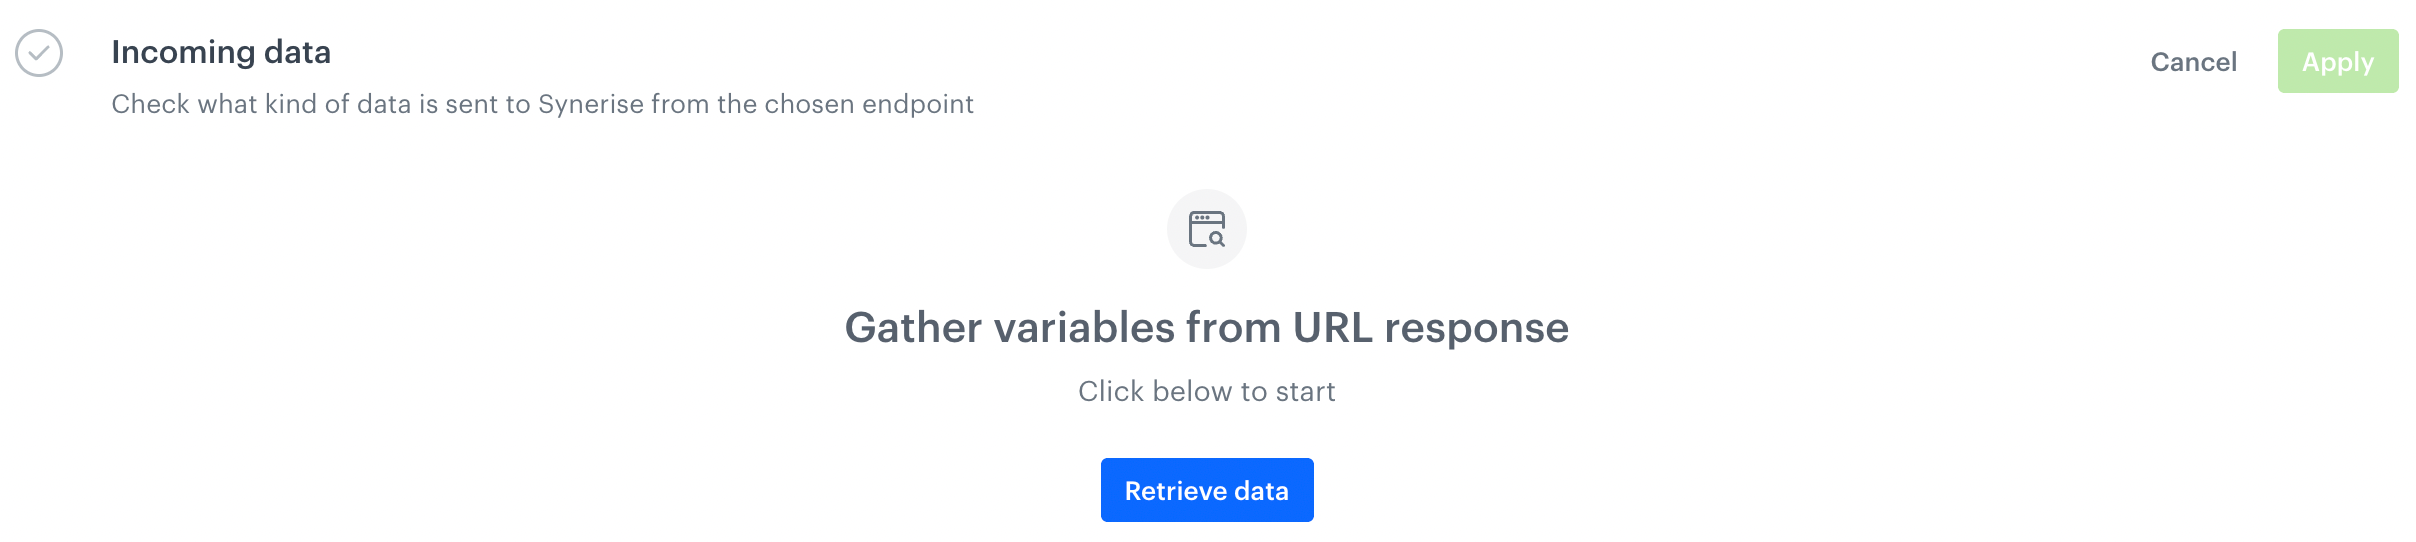Click the 'Click below to start' text

click(x=1206, y=391)
